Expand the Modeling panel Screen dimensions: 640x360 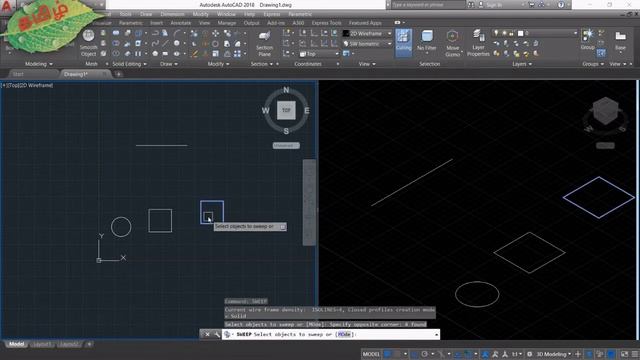[x=39, y=64]
